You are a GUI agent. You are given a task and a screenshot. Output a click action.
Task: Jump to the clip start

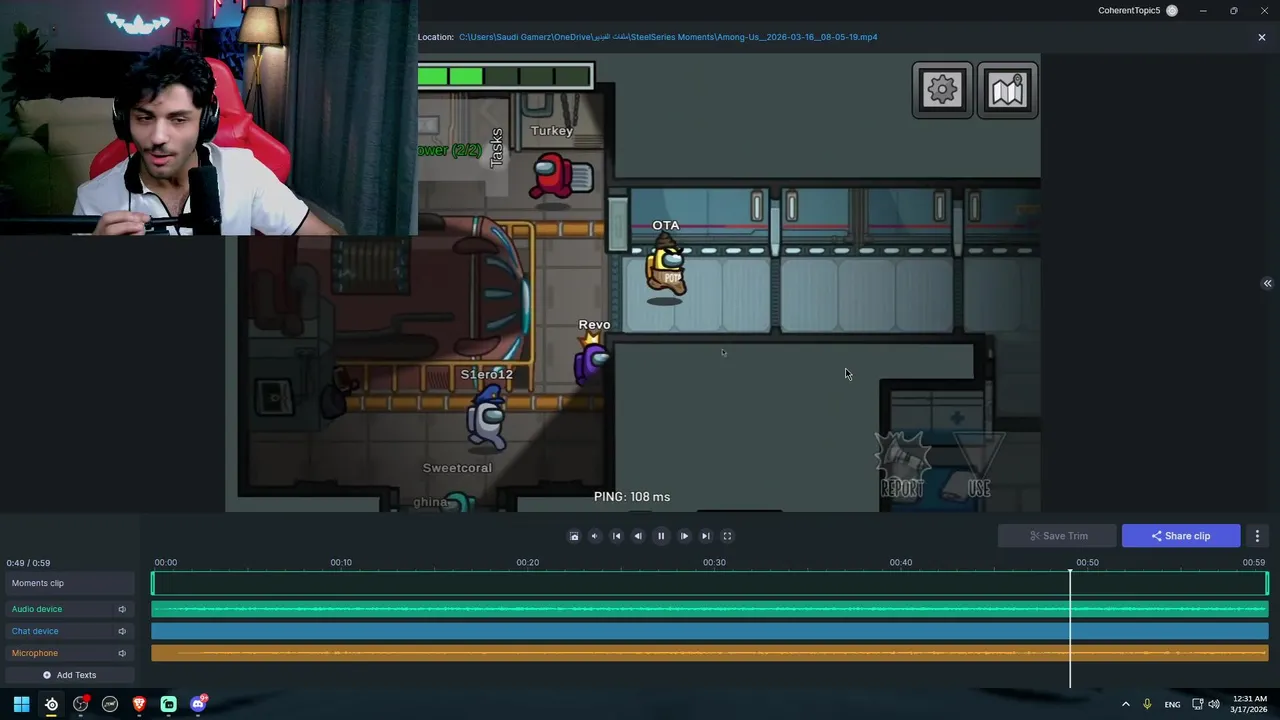[616, 536]
